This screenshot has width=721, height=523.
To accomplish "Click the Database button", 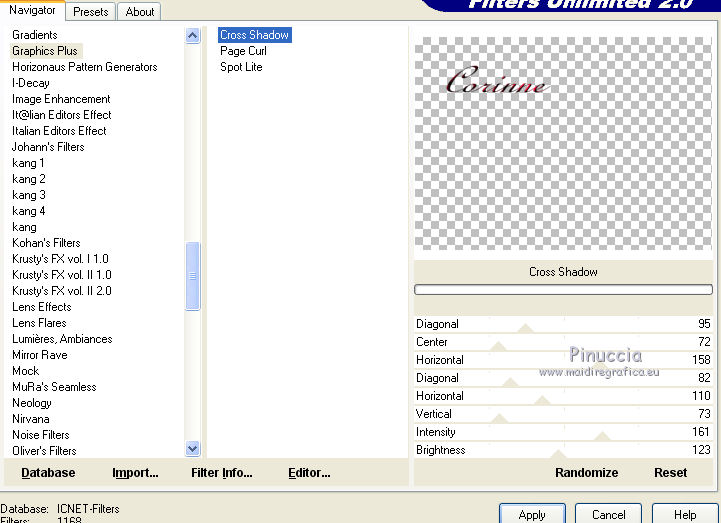I will 48,473.
